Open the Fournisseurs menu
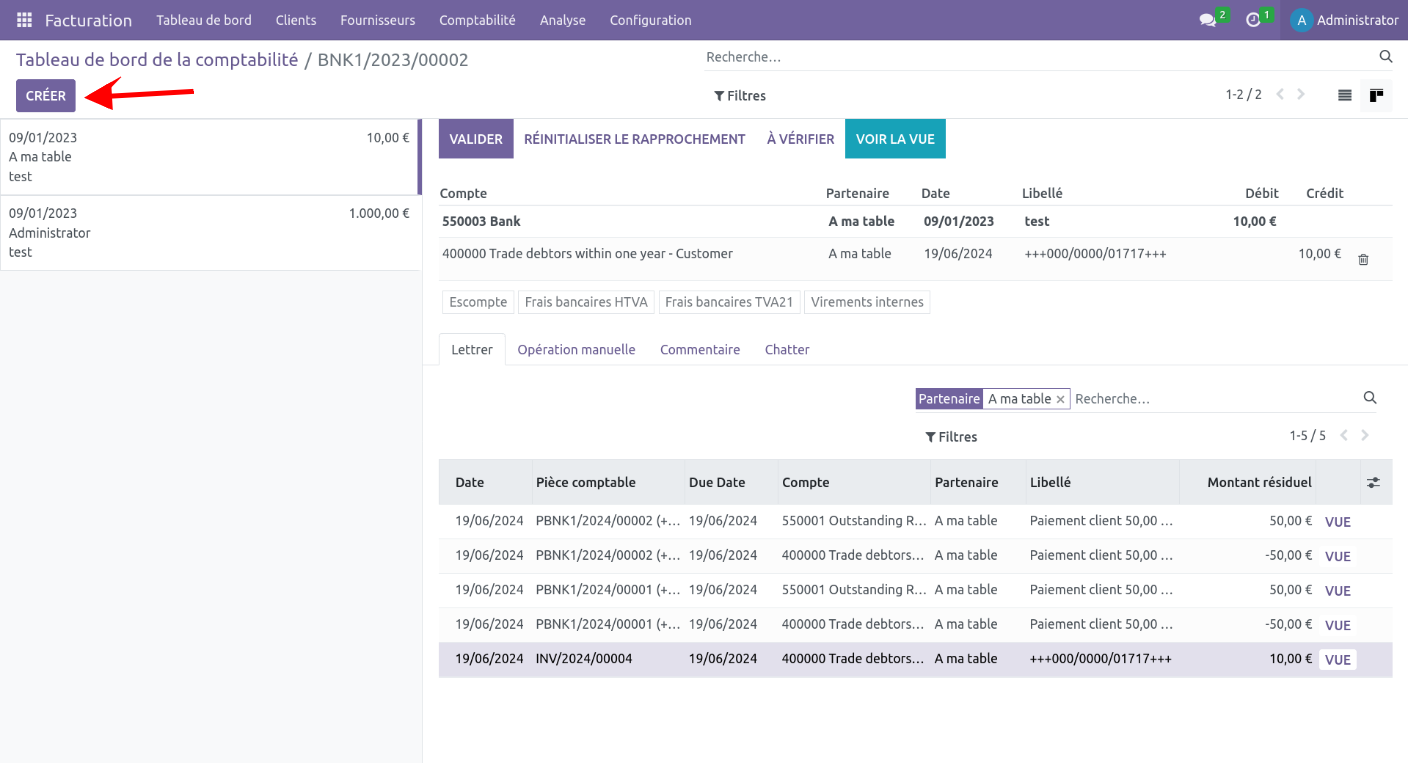 pyautogui.click(x=377, y=20)
